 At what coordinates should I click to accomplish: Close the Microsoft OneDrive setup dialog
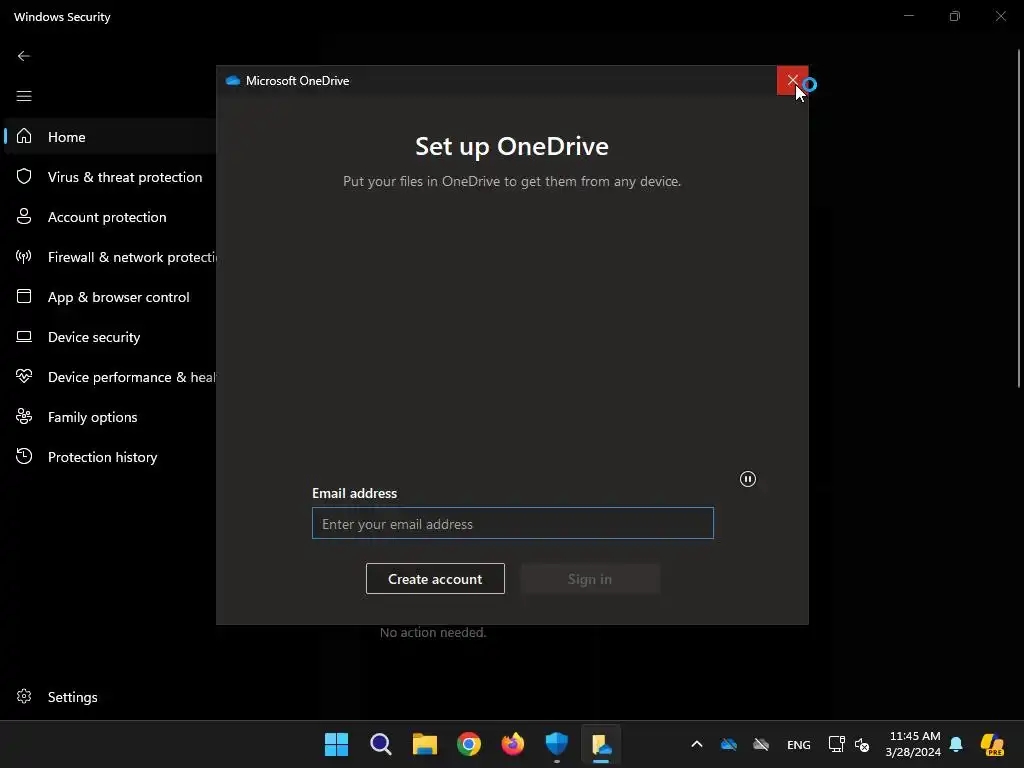pos(792,80)
